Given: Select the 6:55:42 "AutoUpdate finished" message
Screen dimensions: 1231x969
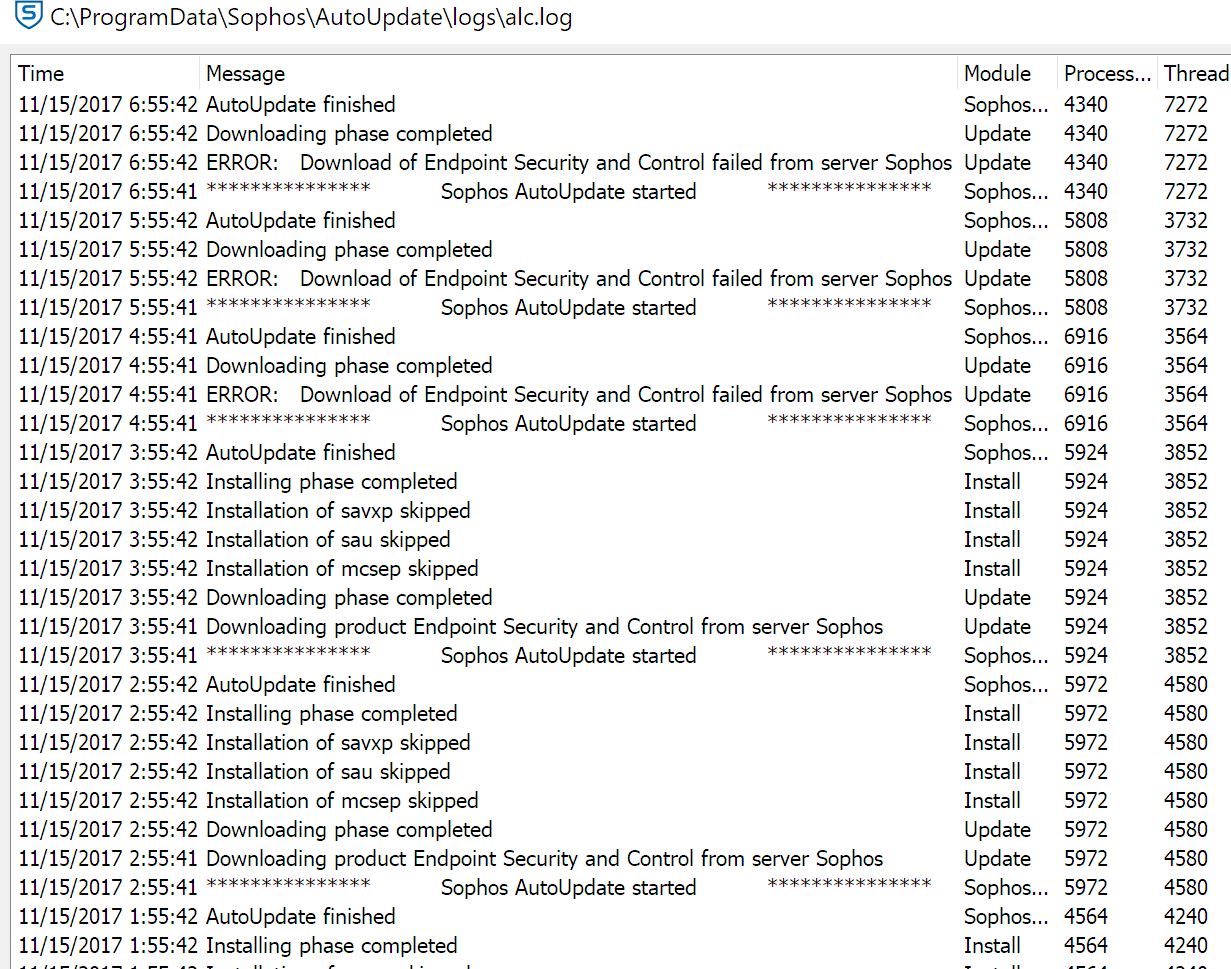Looking at the screenshot, I should (x=300, y=104).
